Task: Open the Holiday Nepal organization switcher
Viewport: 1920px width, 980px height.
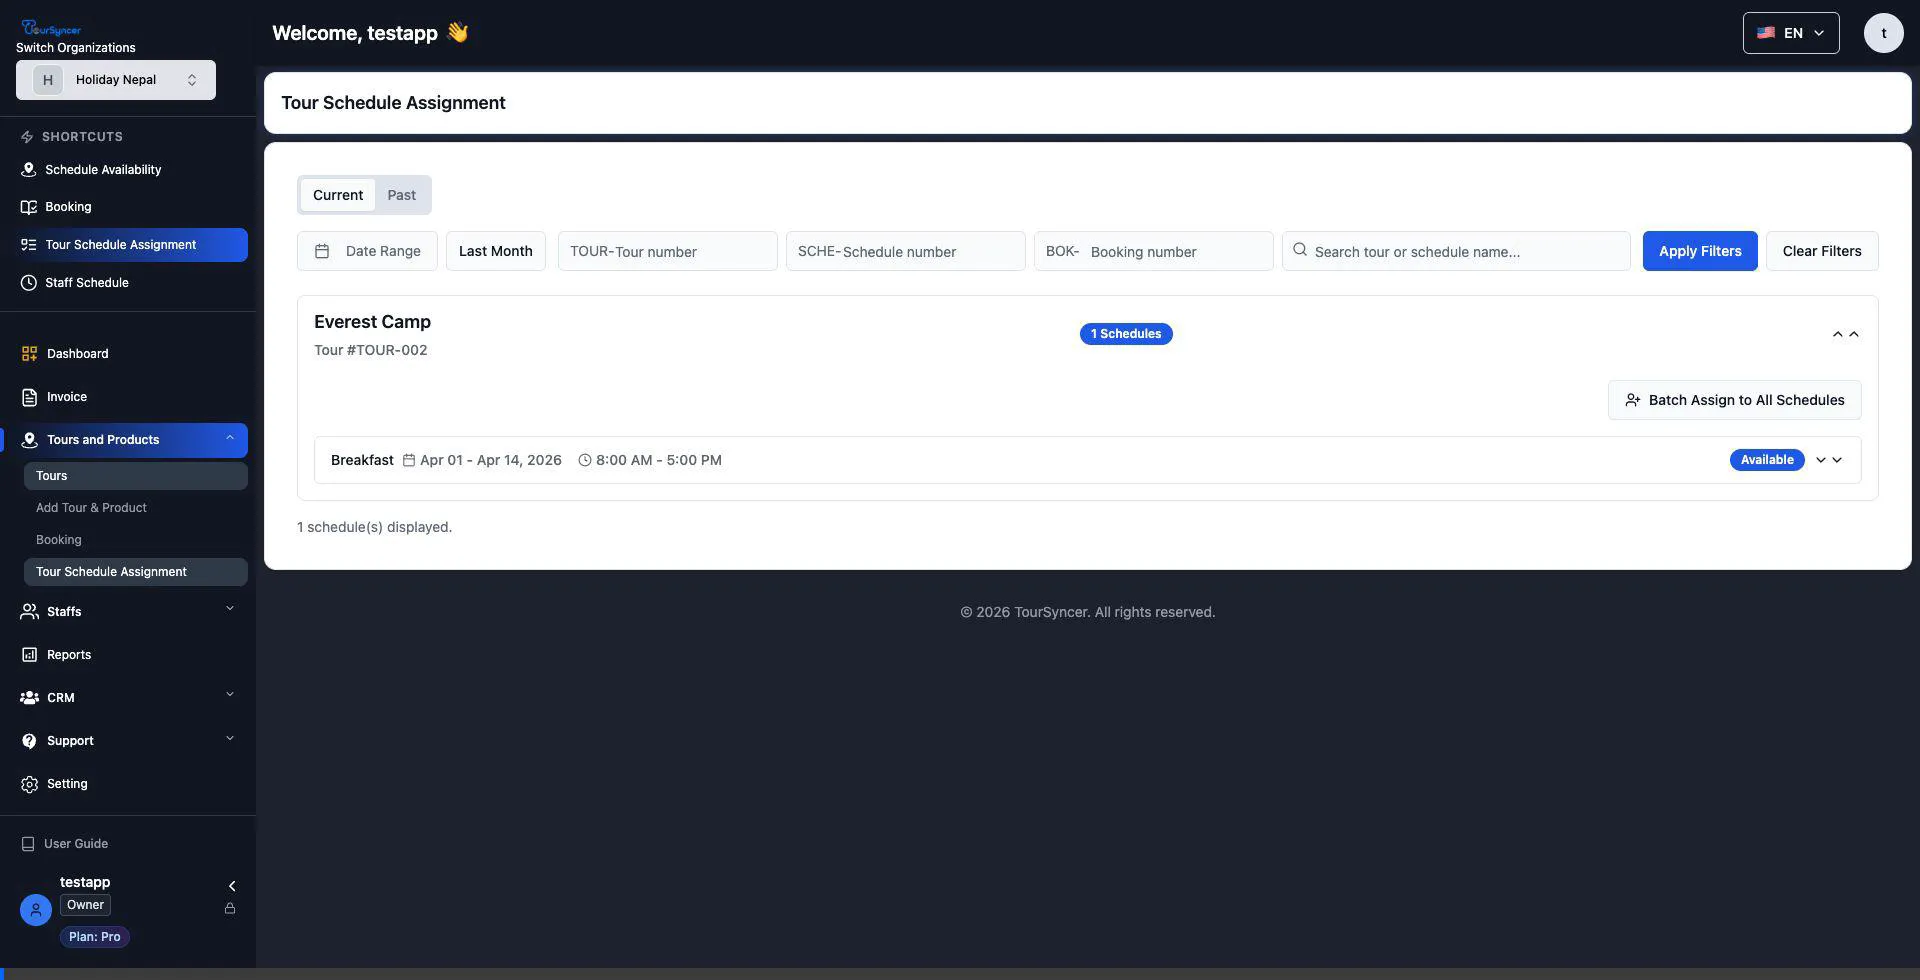Action: (115, 79)
